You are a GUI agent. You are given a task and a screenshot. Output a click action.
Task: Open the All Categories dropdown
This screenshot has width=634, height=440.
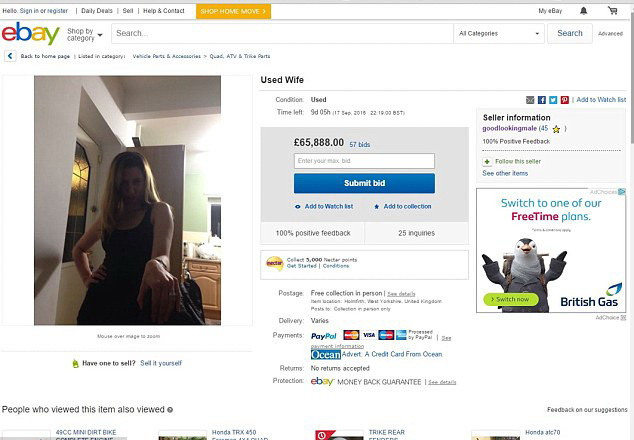coord(498,33)
